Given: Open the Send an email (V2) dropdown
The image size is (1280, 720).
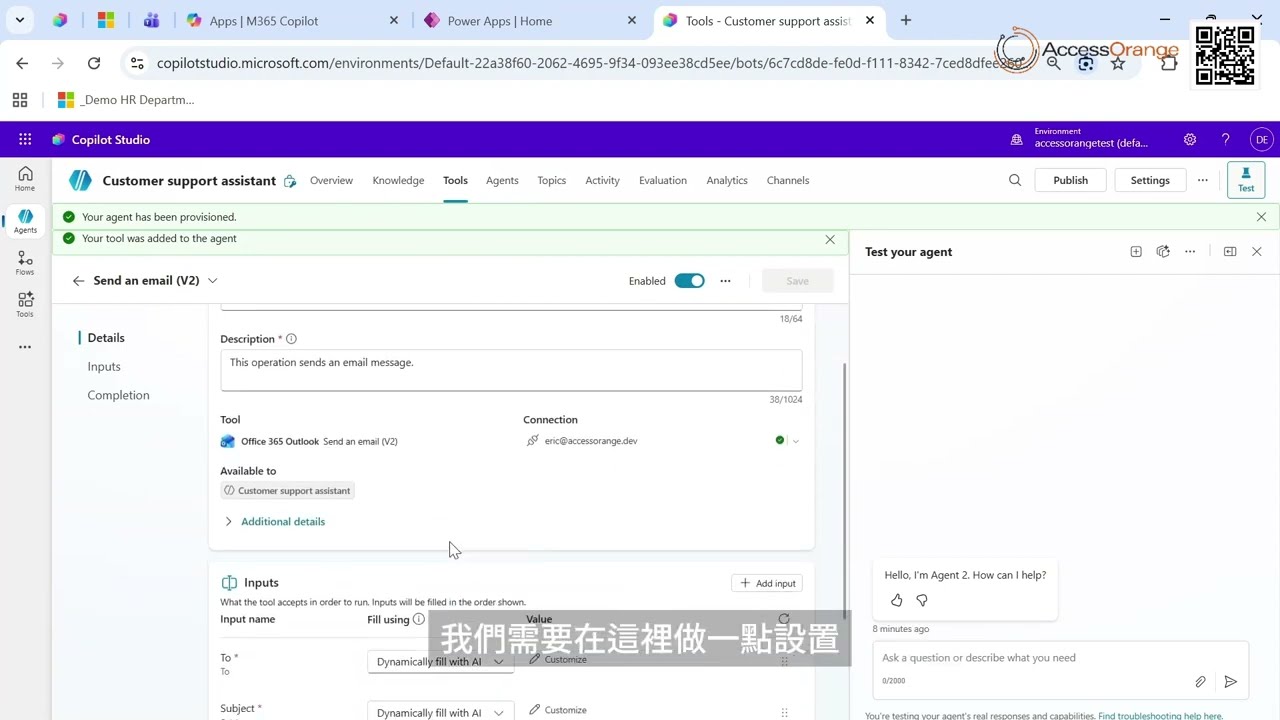Looking at the screenshot, I should (x=212, y=281).
